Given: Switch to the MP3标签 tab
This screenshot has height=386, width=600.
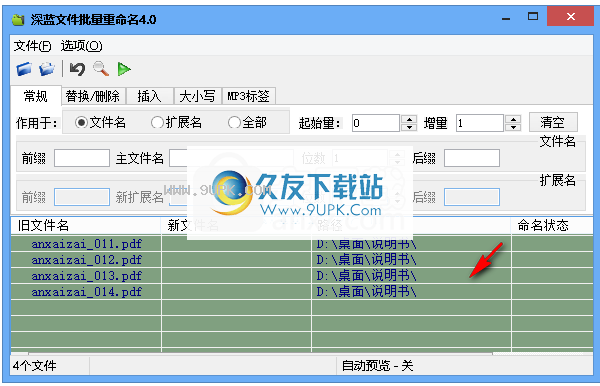Looking at the screenshot, I should (249, 96).
